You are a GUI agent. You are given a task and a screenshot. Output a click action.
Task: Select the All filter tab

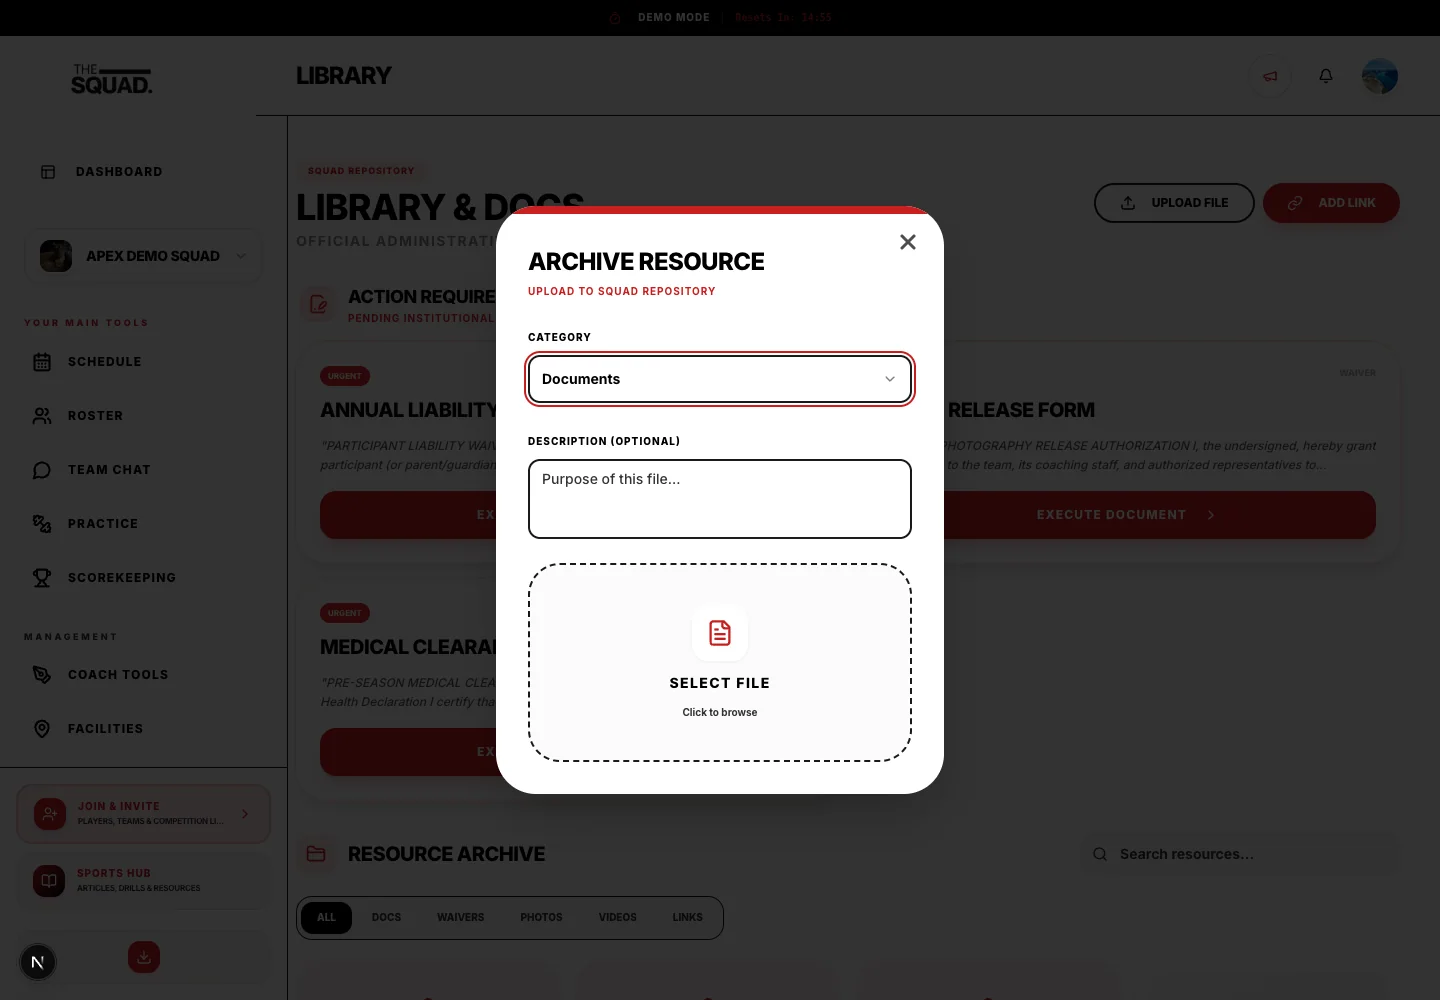click(326, 918)
